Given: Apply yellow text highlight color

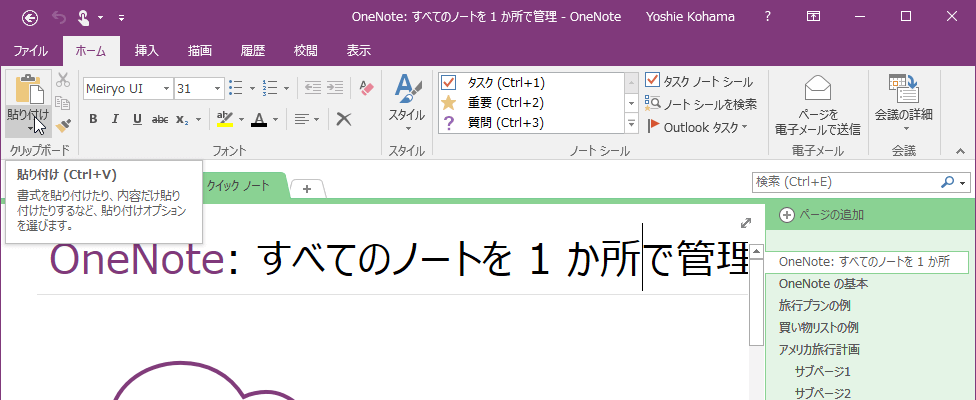Looking at the screenshot, I should coord(225,119).
